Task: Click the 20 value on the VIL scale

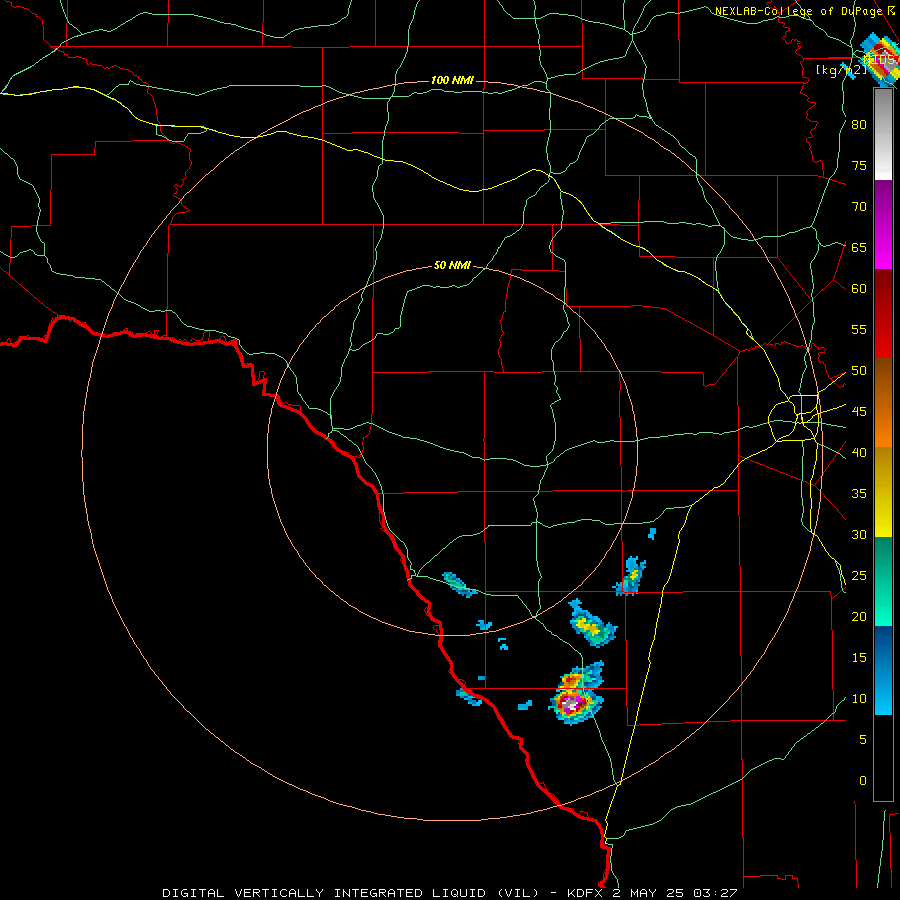Action: [x=859, y=616]
